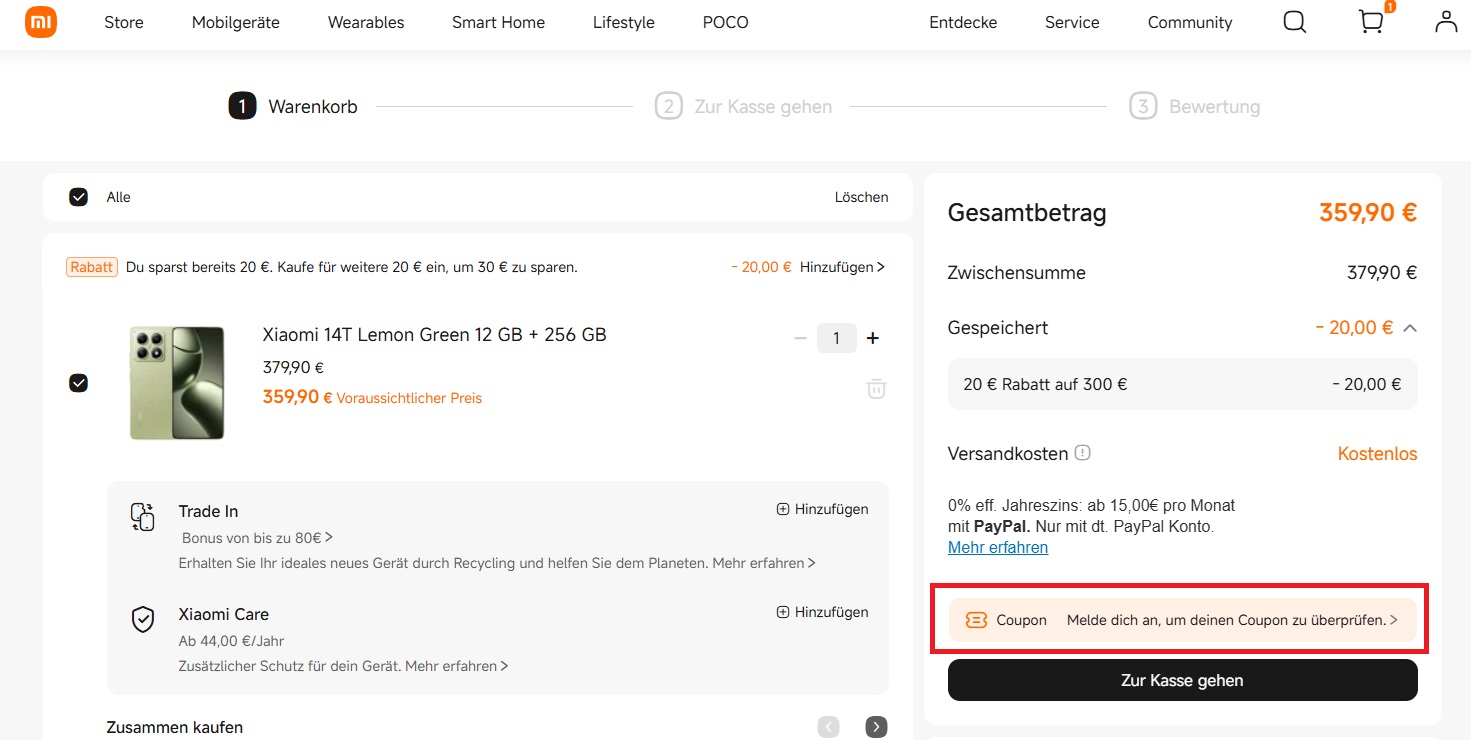Decrease quantity with minus button
The image size is (1471, 740).
(x=800, y=338)
